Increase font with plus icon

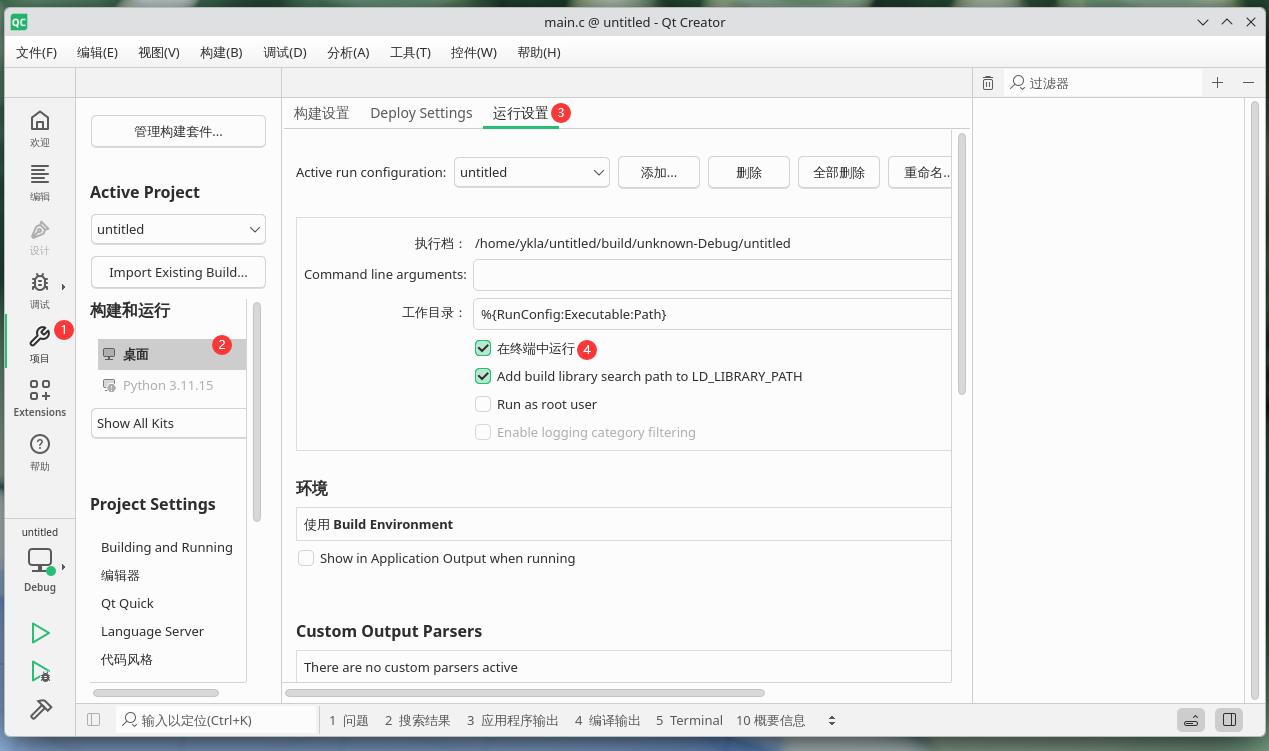[x=1217, y=83]
